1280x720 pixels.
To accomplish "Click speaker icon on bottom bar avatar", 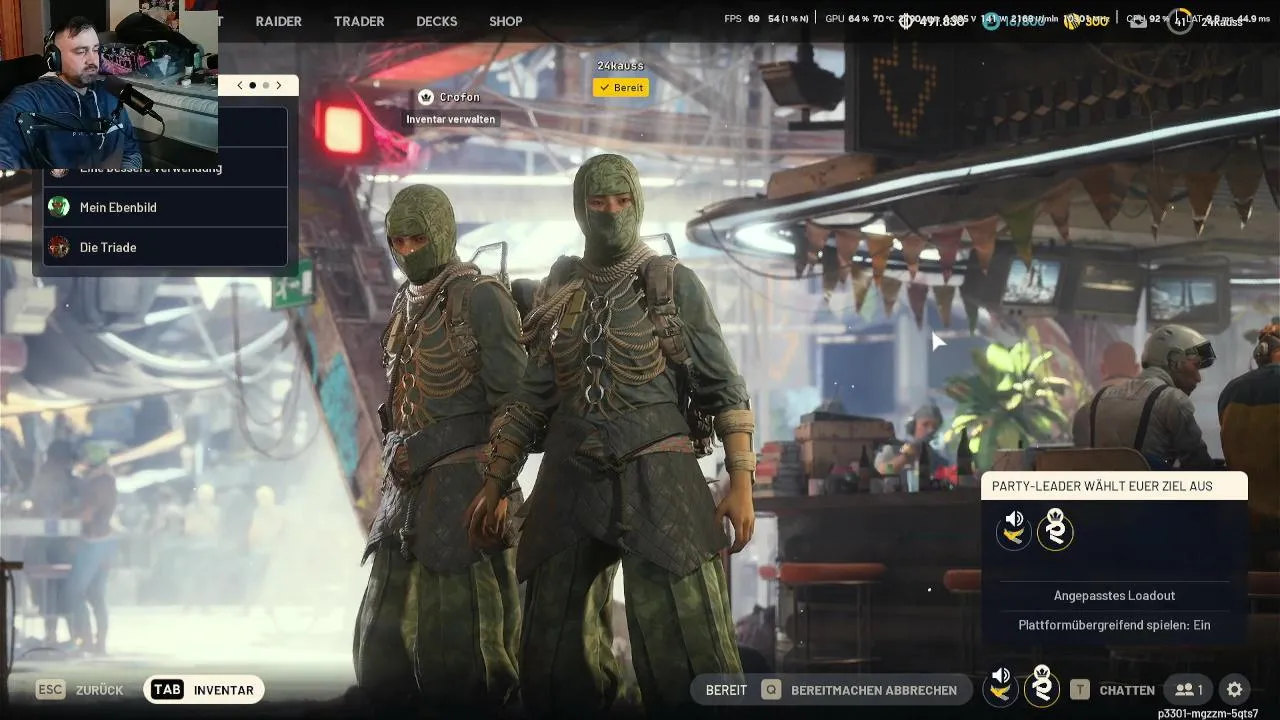I will coord(1001,676).
